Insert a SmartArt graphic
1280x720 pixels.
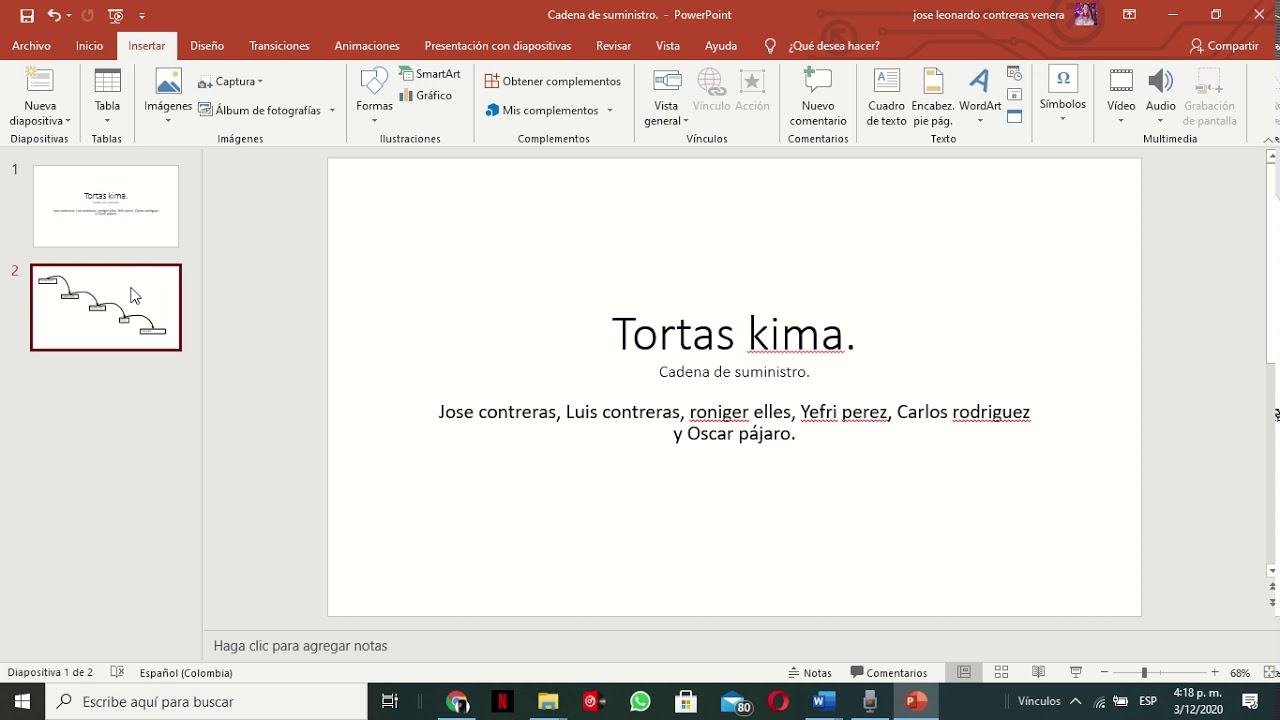click(x=430, y=74)
